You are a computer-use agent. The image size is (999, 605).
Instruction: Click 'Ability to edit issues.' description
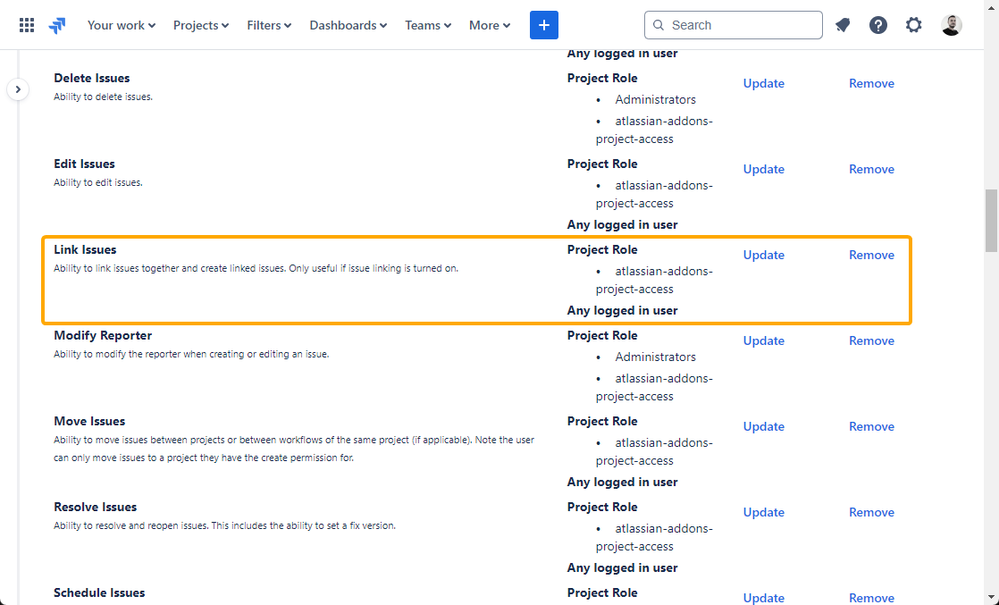pos(98,183)
